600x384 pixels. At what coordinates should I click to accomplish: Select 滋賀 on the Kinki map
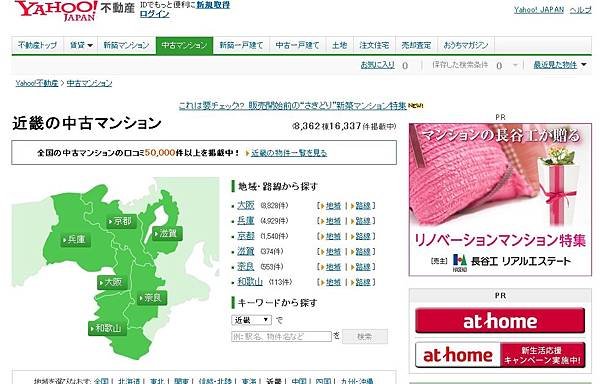point(167,233)
